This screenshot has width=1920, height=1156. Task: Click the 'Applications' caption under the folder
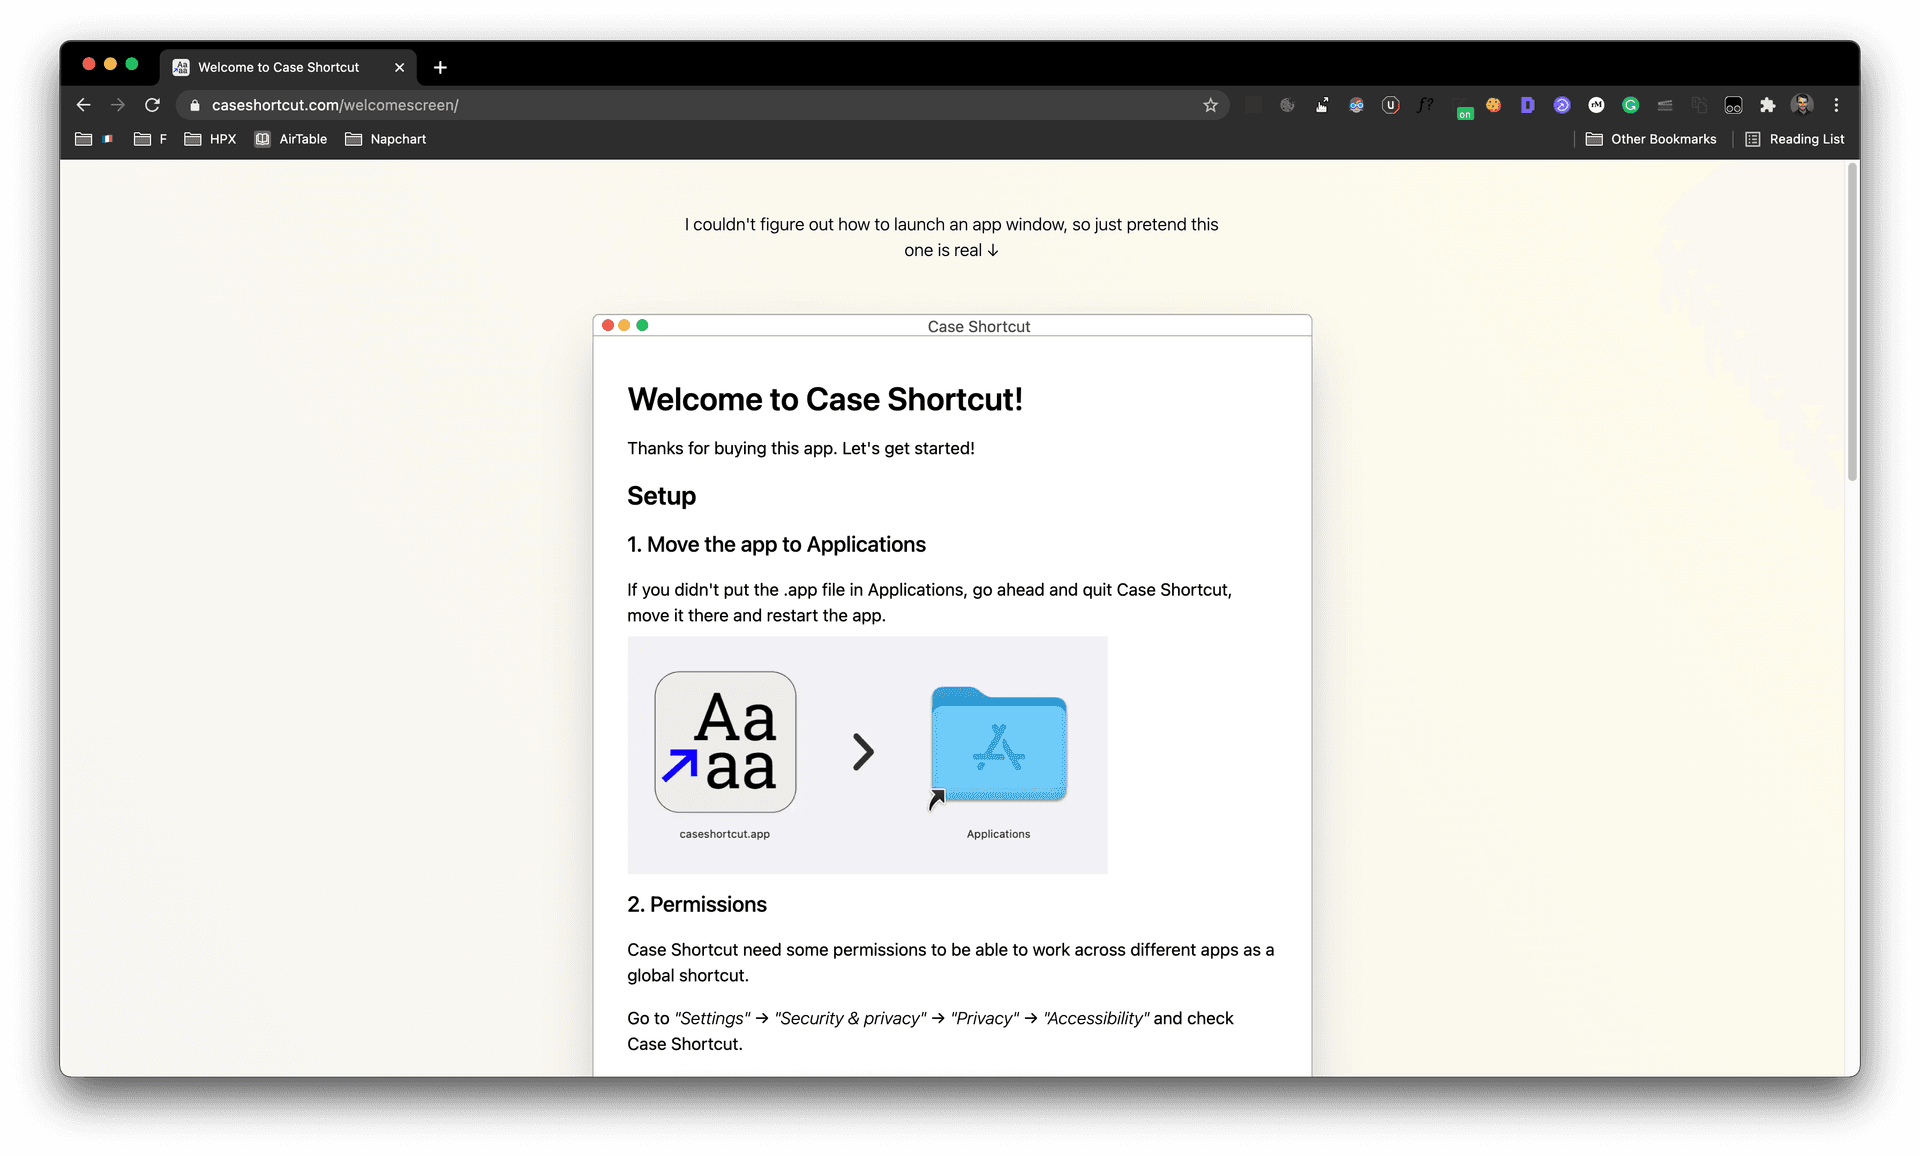998,834
